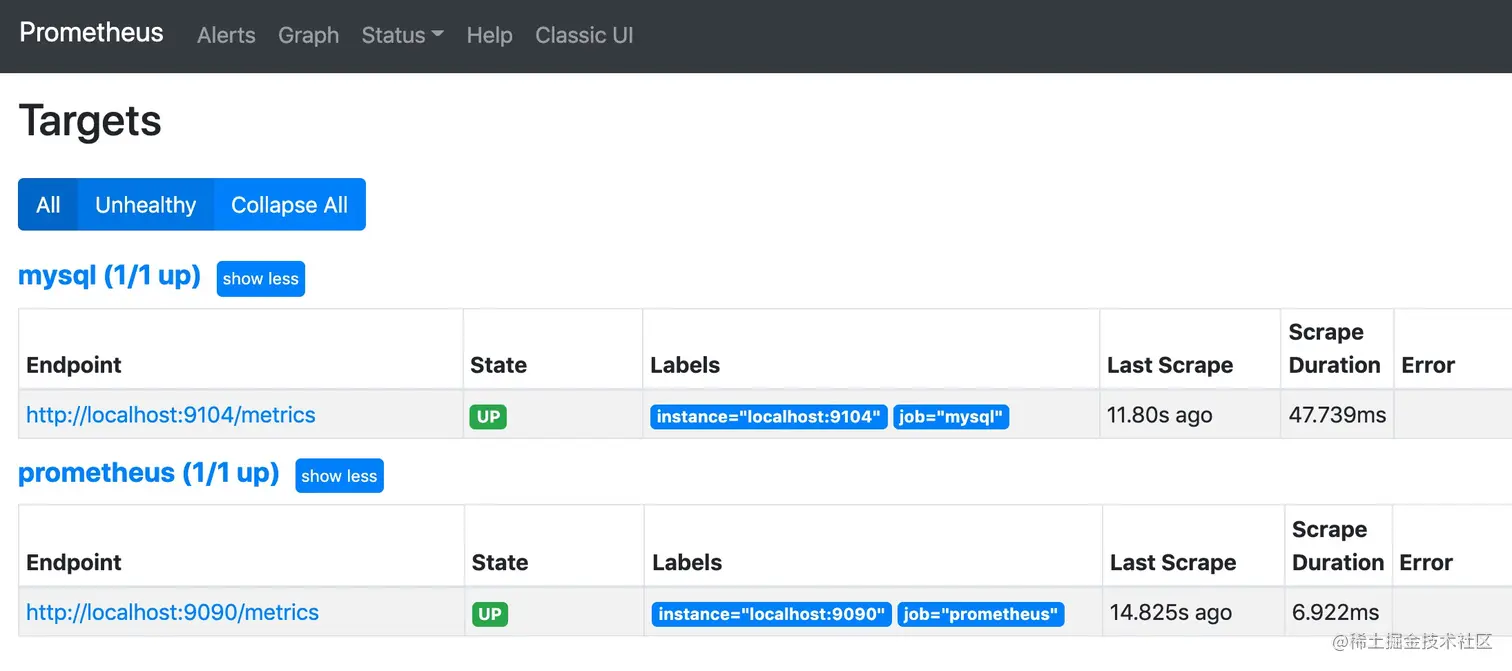The width and height of the screenshot is (1512, 671).
Task: Collapse mysql group with show less
Action: pyautogui.click(x=260, y=279)
